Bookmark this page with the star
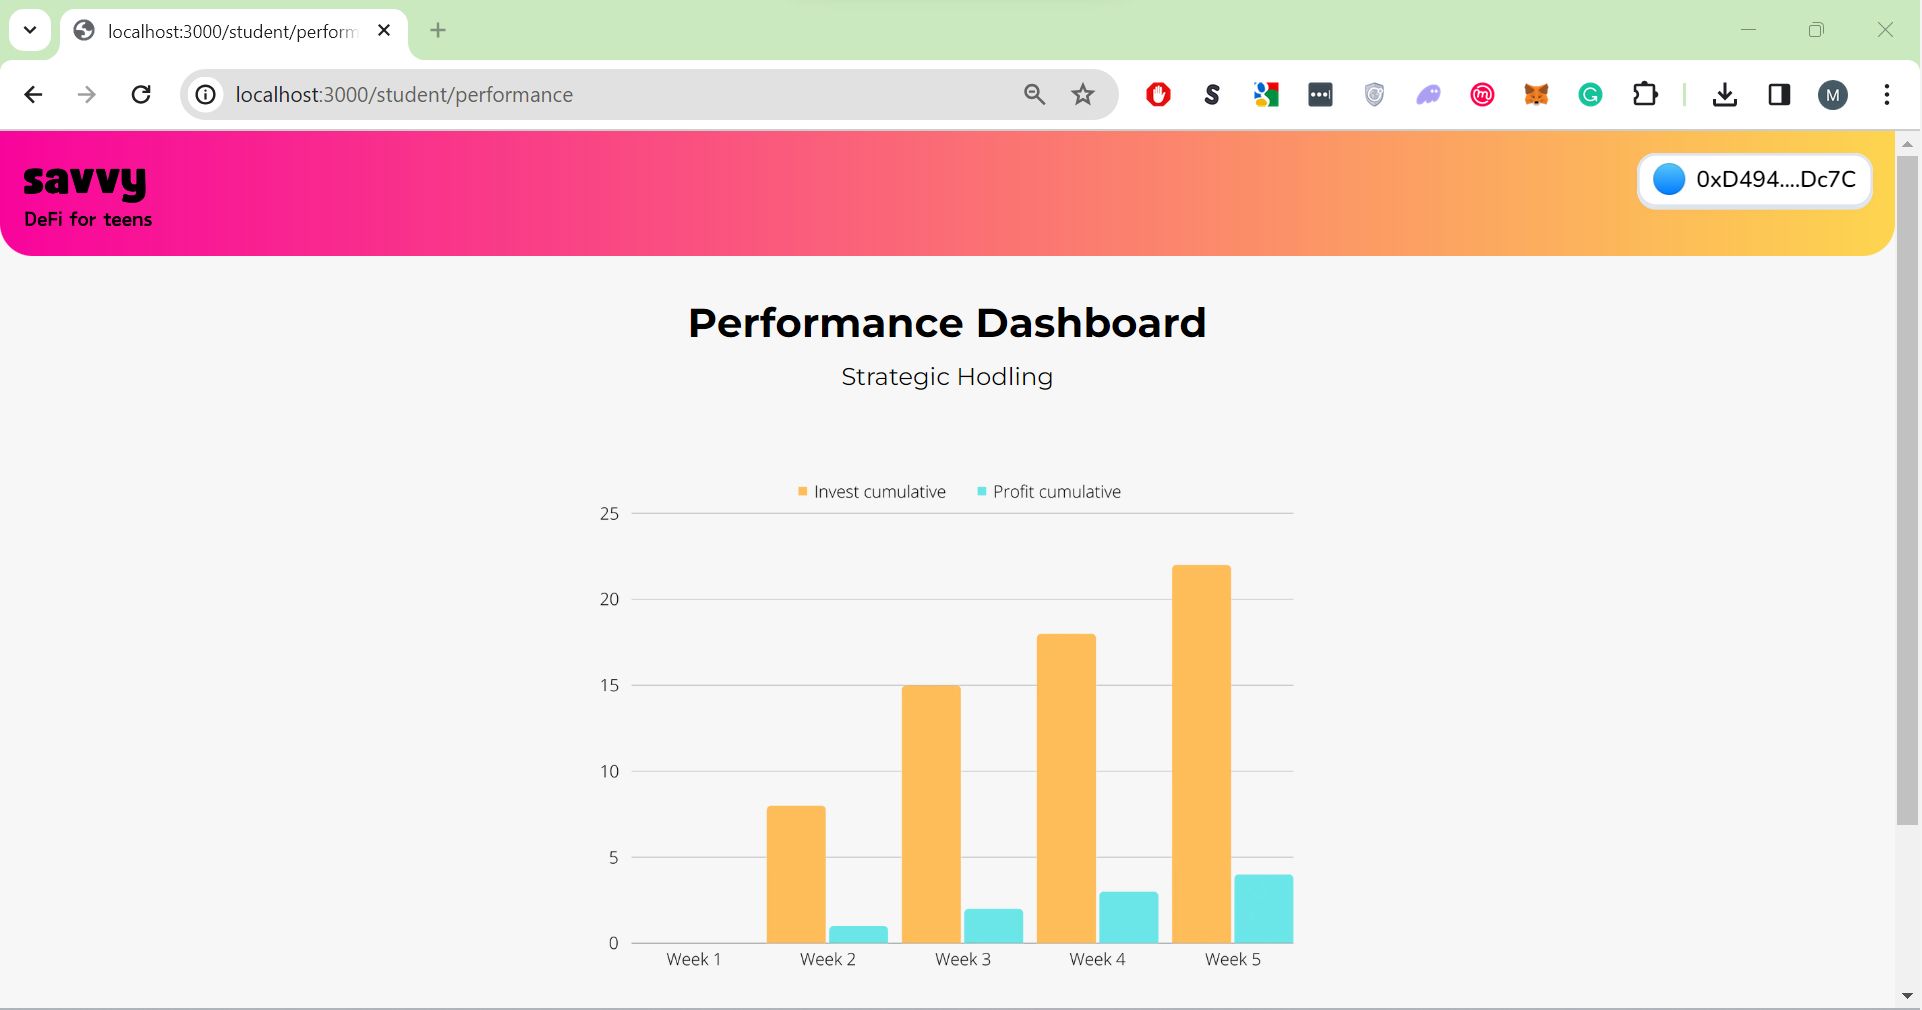This screenshot has width=1922, height=1010. coord(1083,94)
